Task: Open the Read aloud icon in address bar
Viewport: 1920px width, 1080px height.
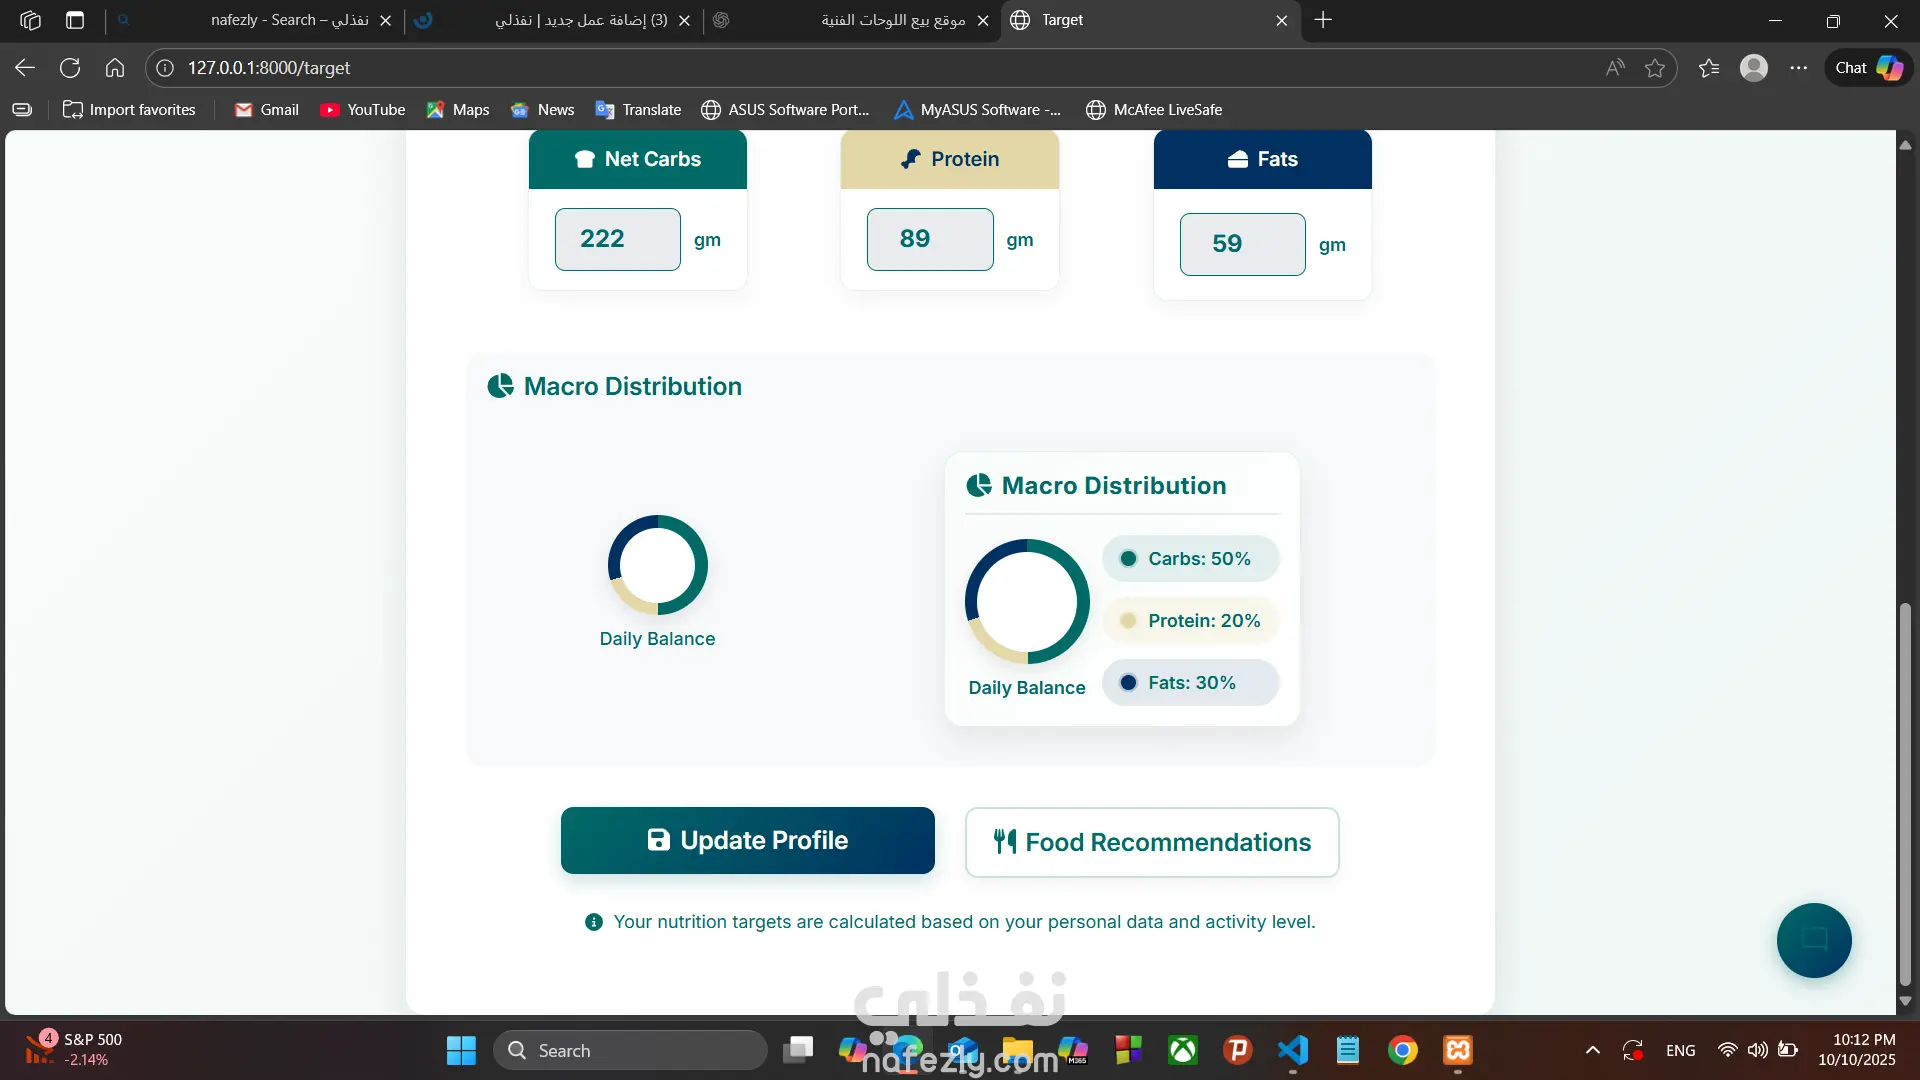Action: click(1614, 68)
